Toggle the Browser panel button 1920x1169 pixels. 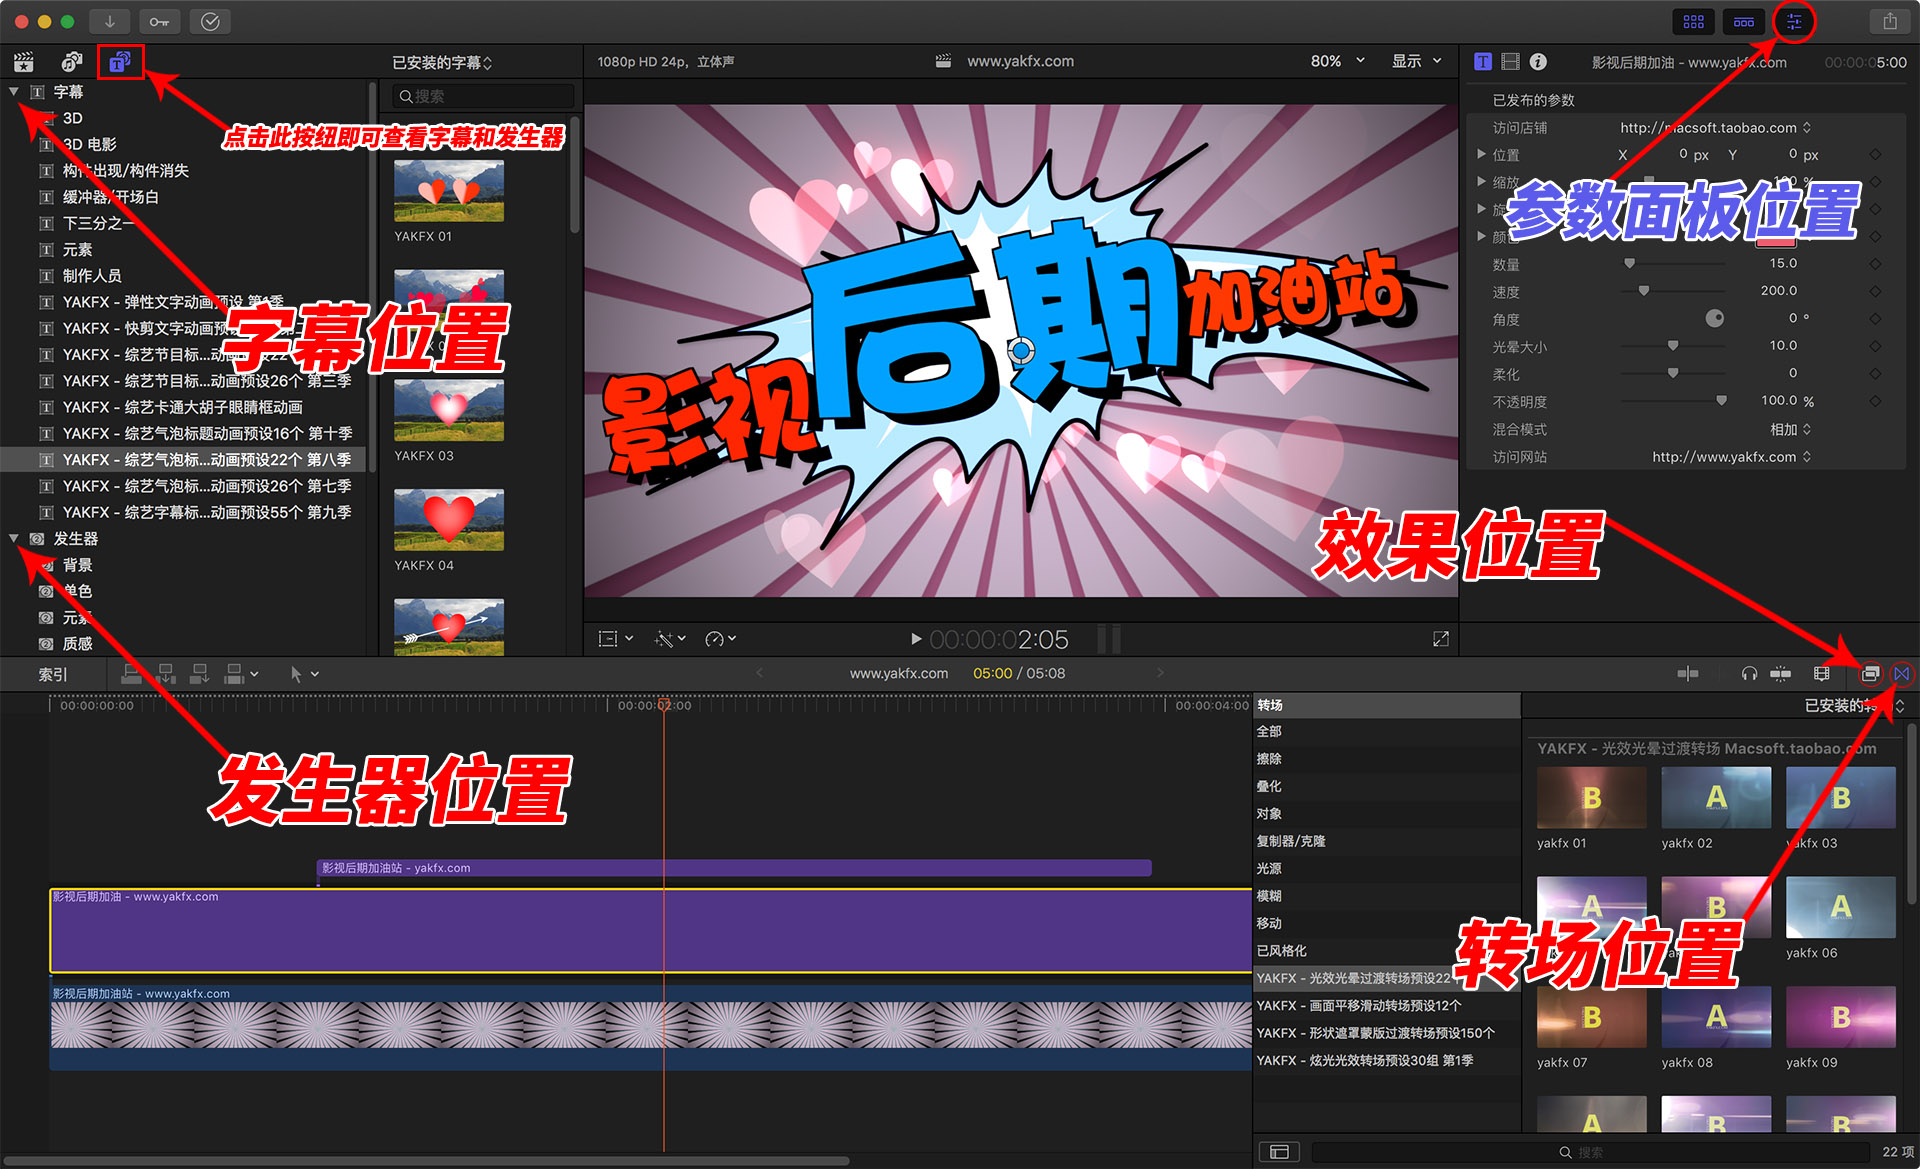[1693, 21]
